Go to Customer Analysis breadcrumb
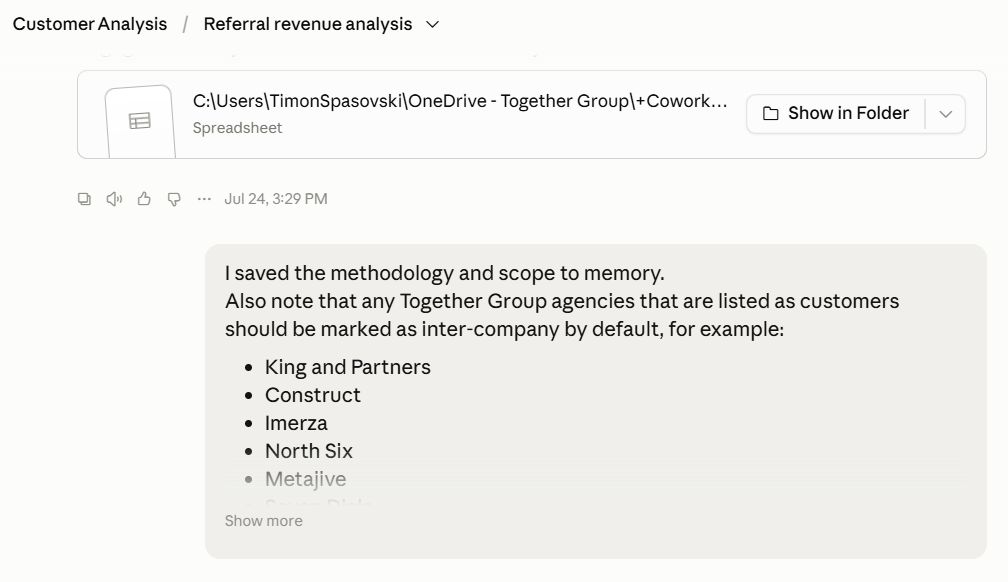Viewport: 1008px width, 582px height. 90,24
